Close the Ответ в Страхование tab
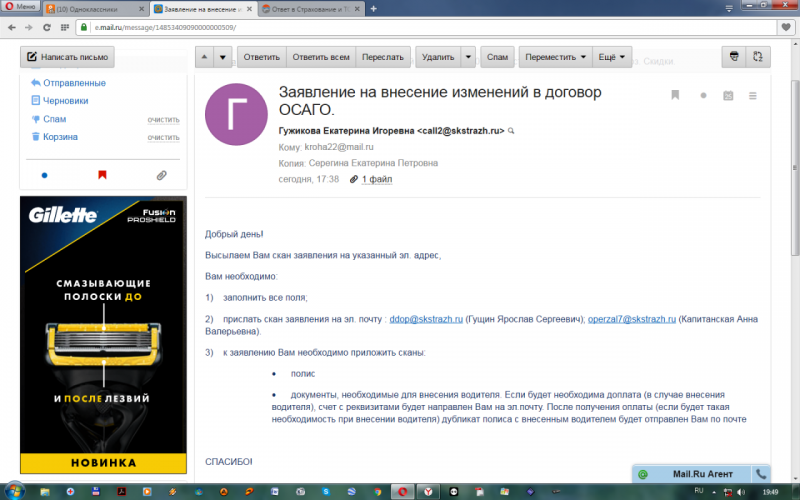Viewport: 800px width, 500px height. [357, 9]
